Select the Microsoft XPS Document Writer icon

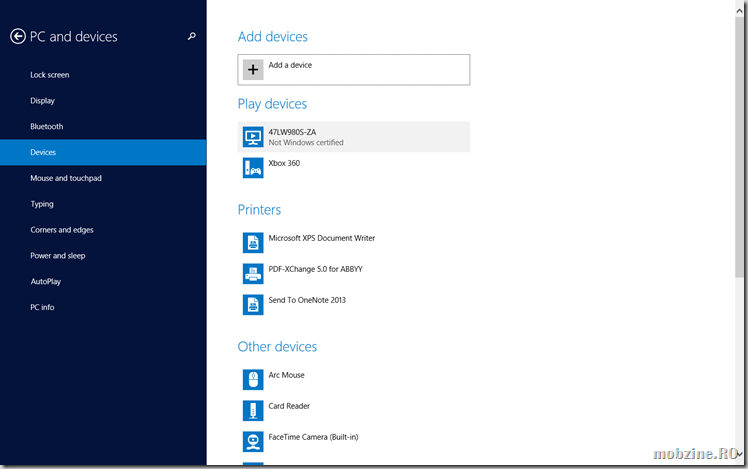(253, 243)
